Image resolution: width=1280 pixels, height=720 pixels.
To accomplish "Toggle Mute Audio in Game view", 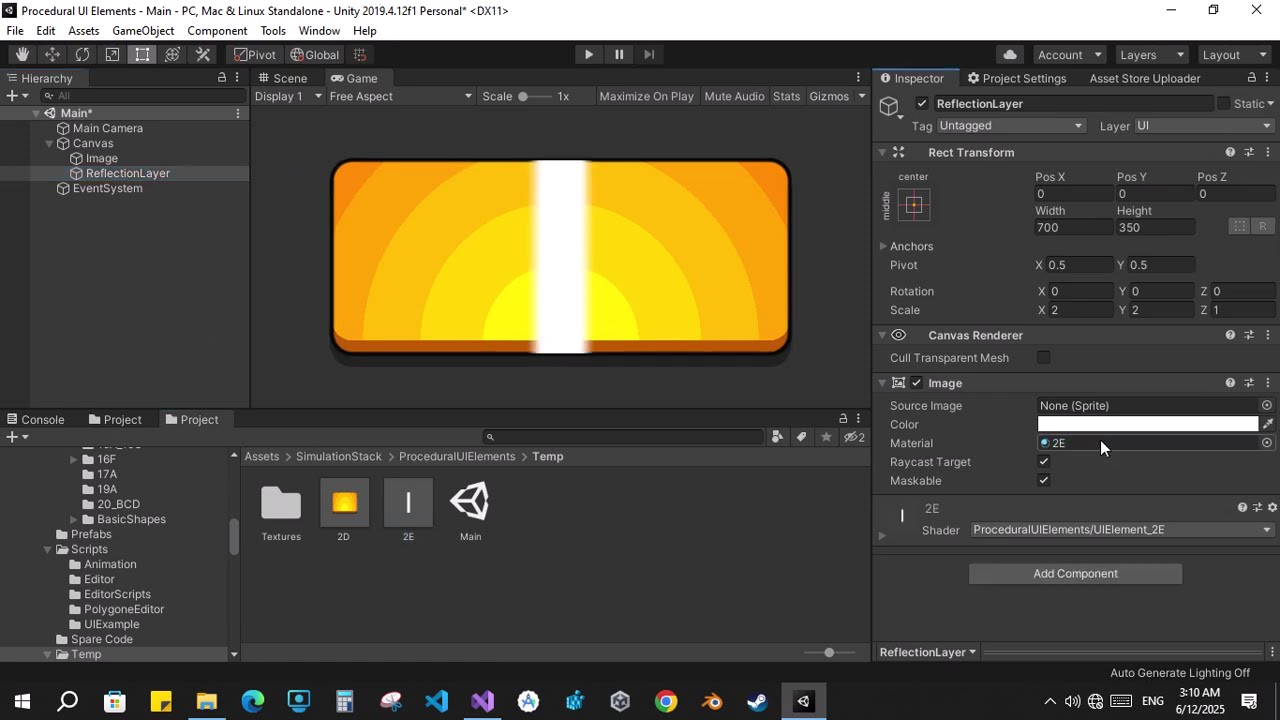I will pyautogui.click(x=734, y=96).
